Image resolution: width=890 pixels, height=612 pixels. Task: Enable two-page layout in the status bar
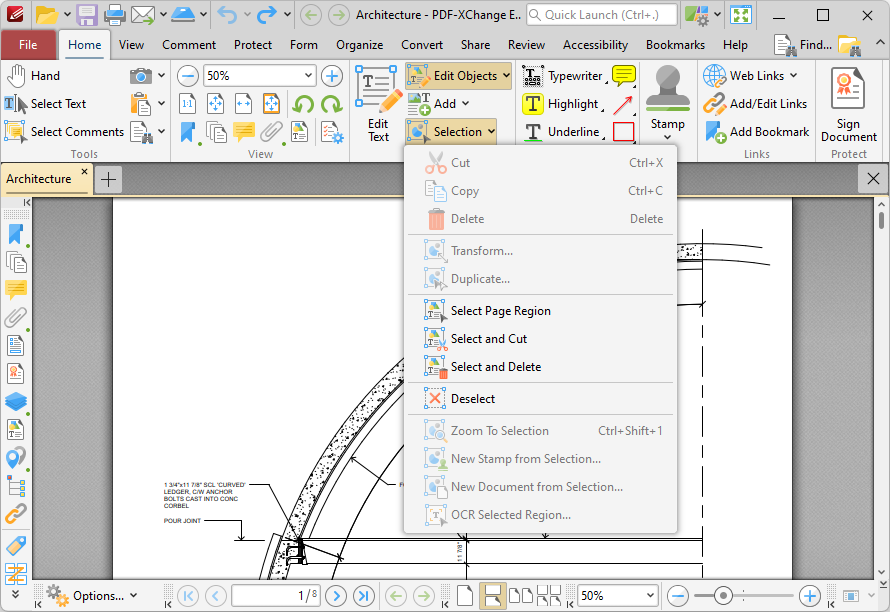[x=520, y=595]
